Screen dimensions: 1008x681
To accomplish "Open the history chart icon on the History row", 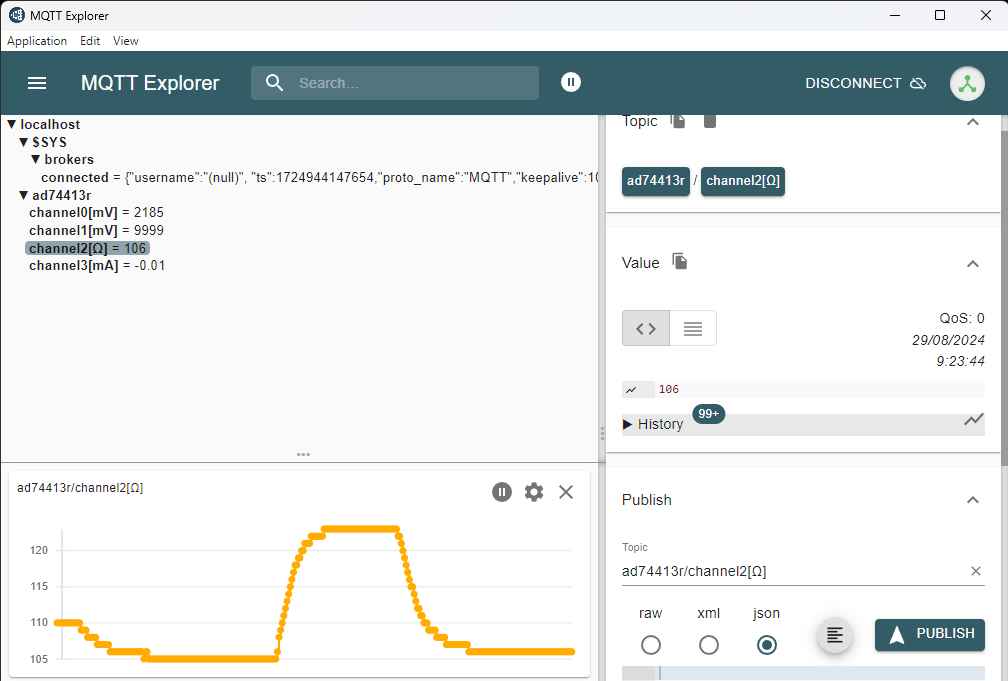I will [973, 420].
